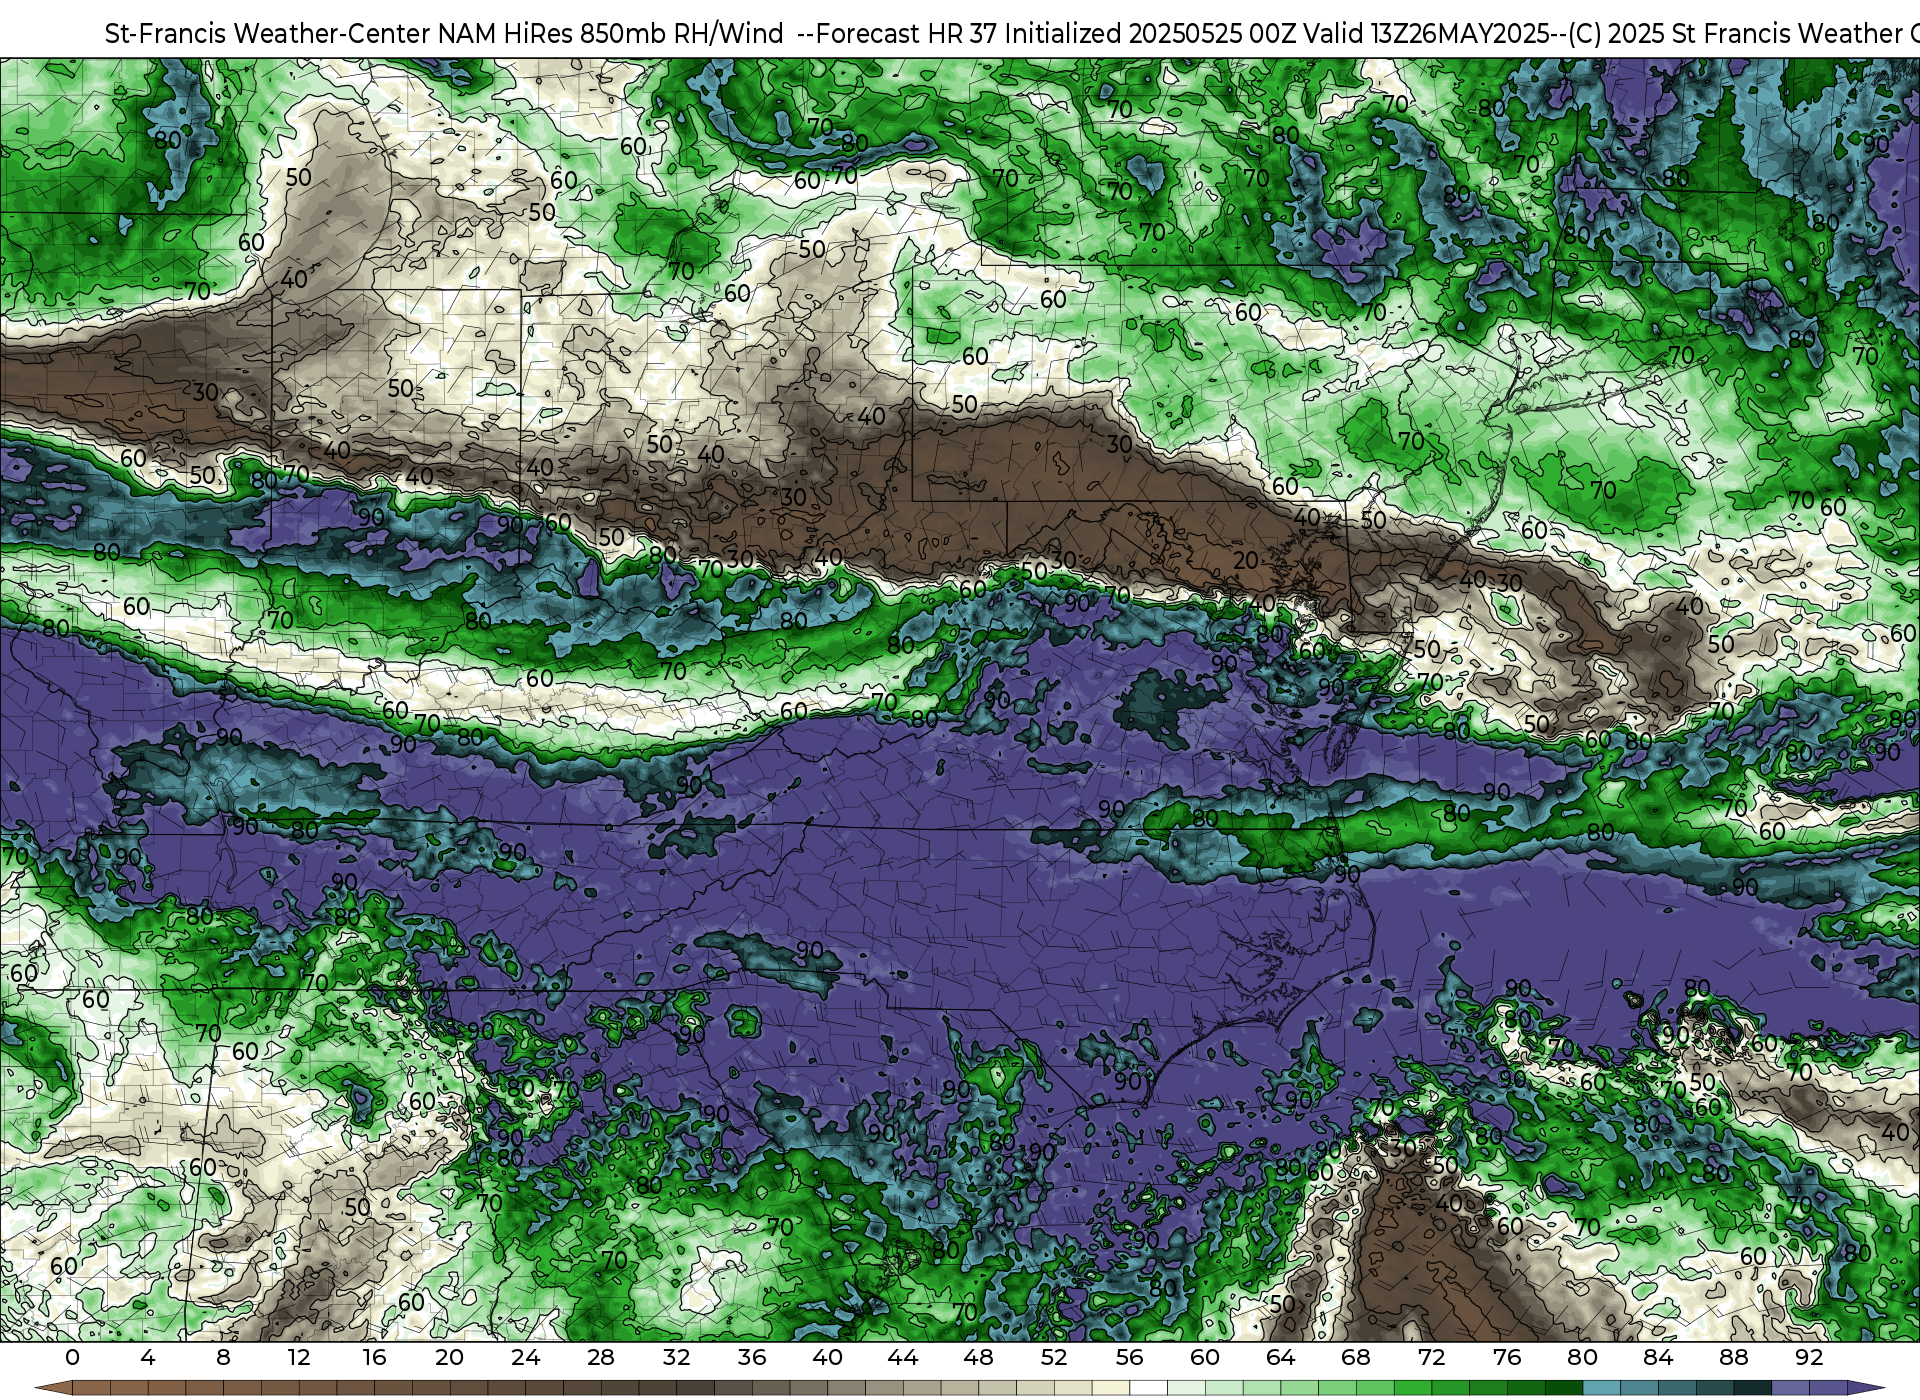Click the '20' tick label on color bar
This screenshot has width=1920, height=1400.
click(449, 1358)
